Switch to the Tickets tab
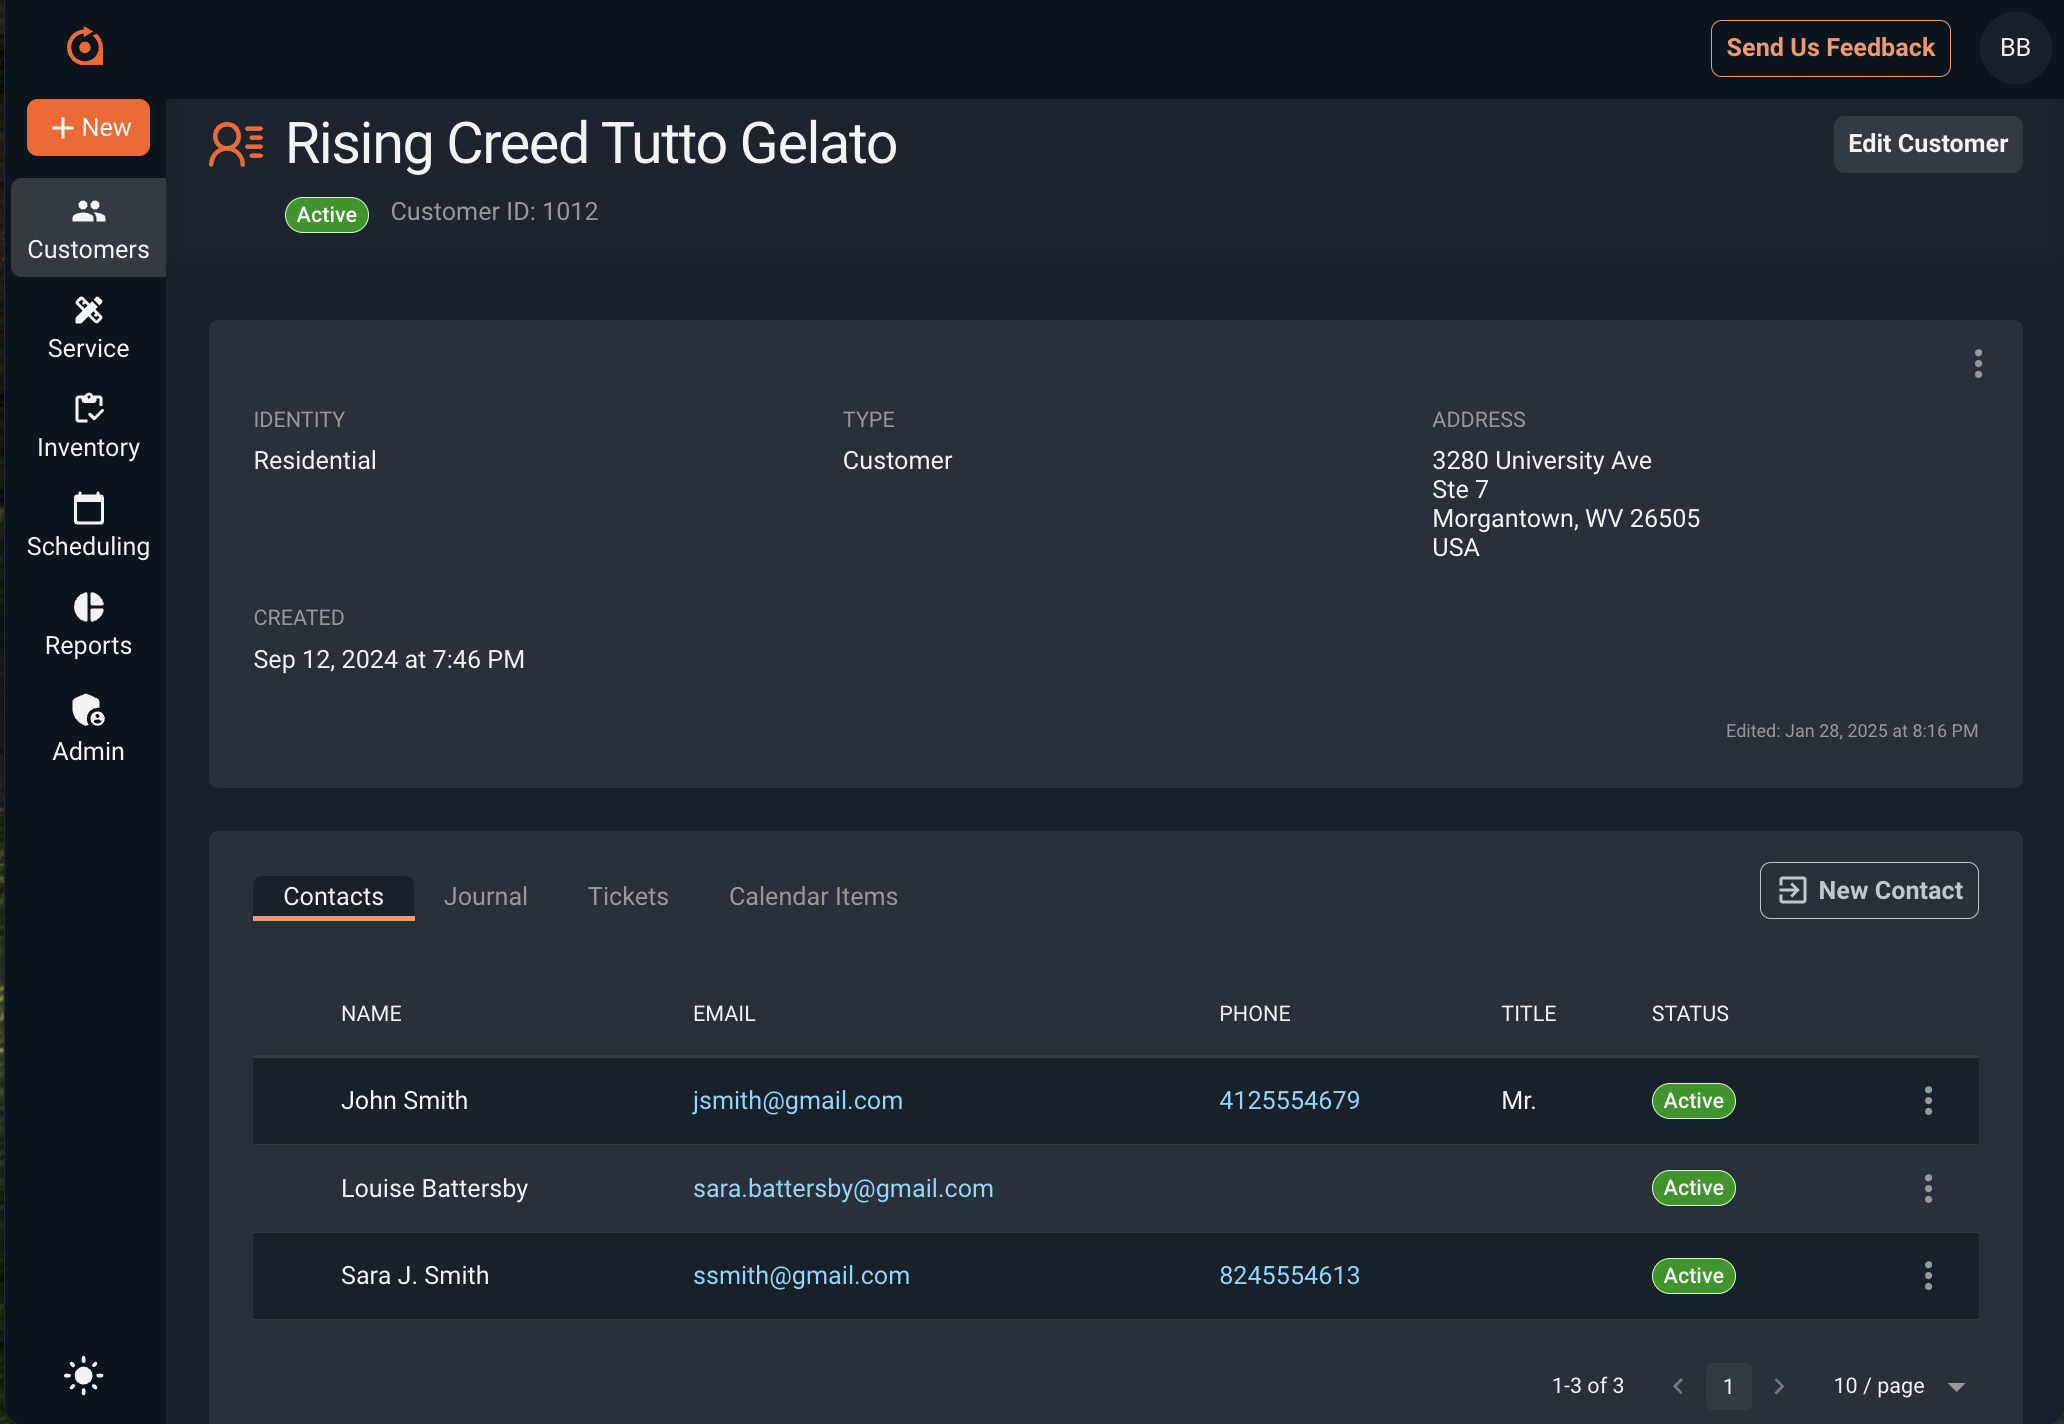The width and height of the screenshot is (2064, 1424). tap(627, 896)
